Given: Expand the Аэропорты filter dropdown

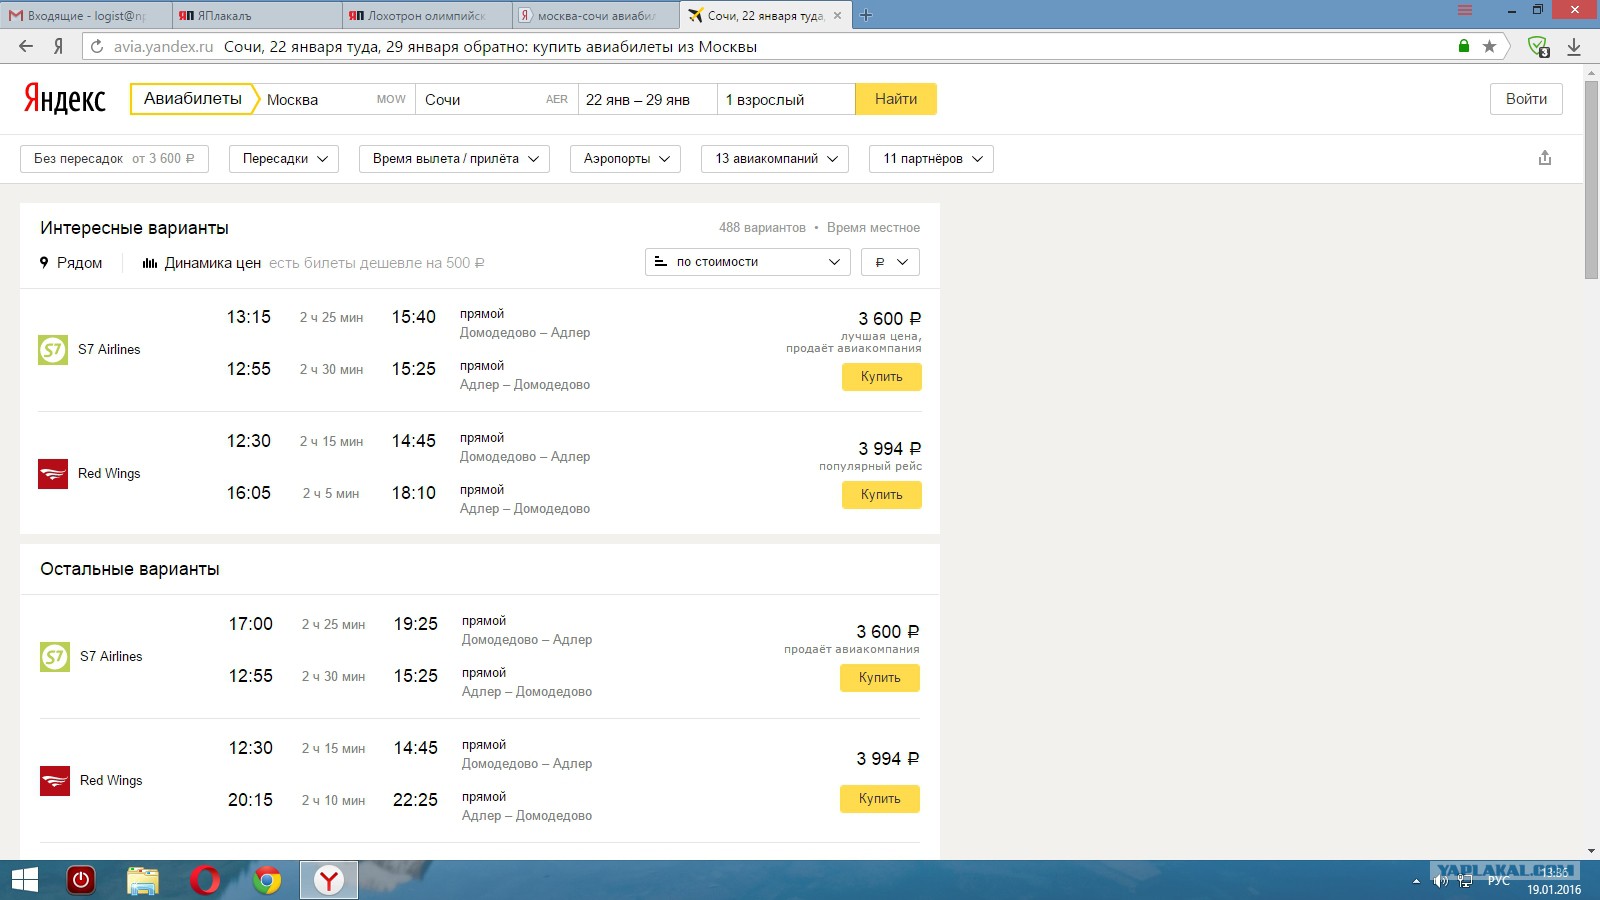Looking at the screenshot, I should [626, 159].
